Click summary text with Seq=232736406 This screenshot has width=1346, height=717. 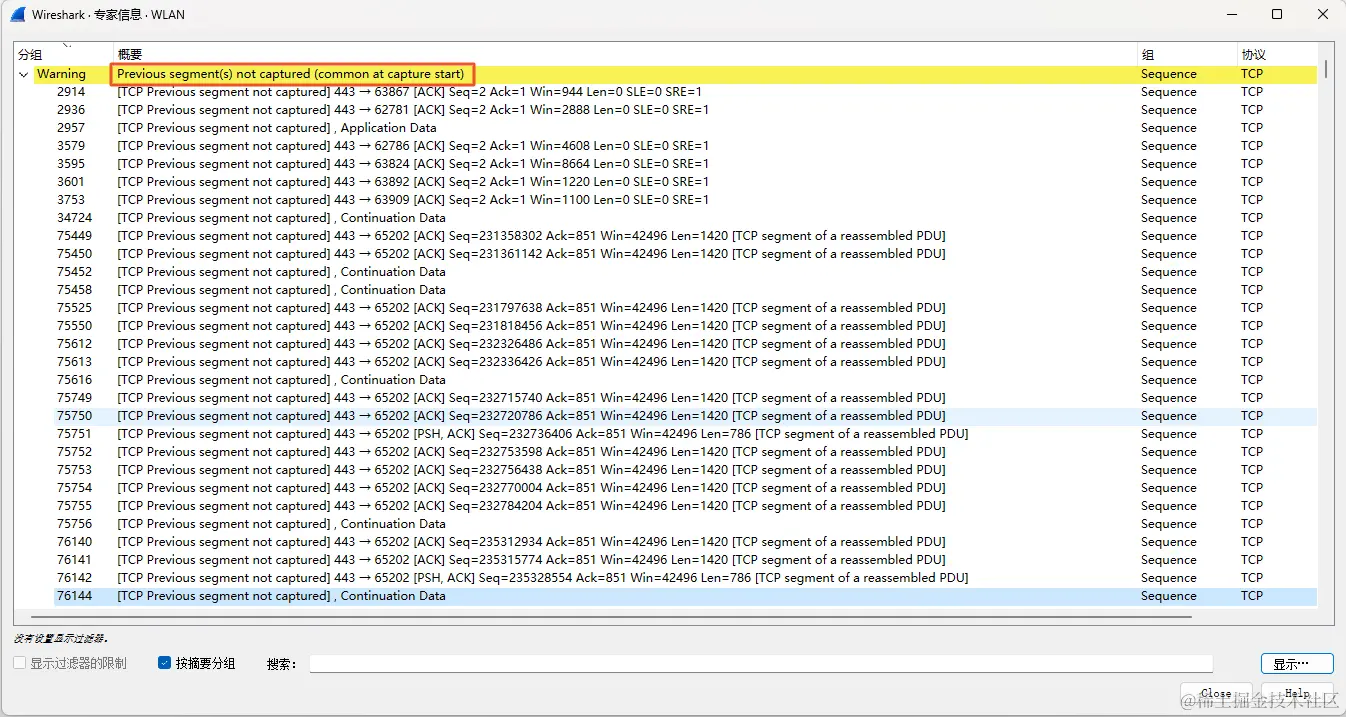542,434
